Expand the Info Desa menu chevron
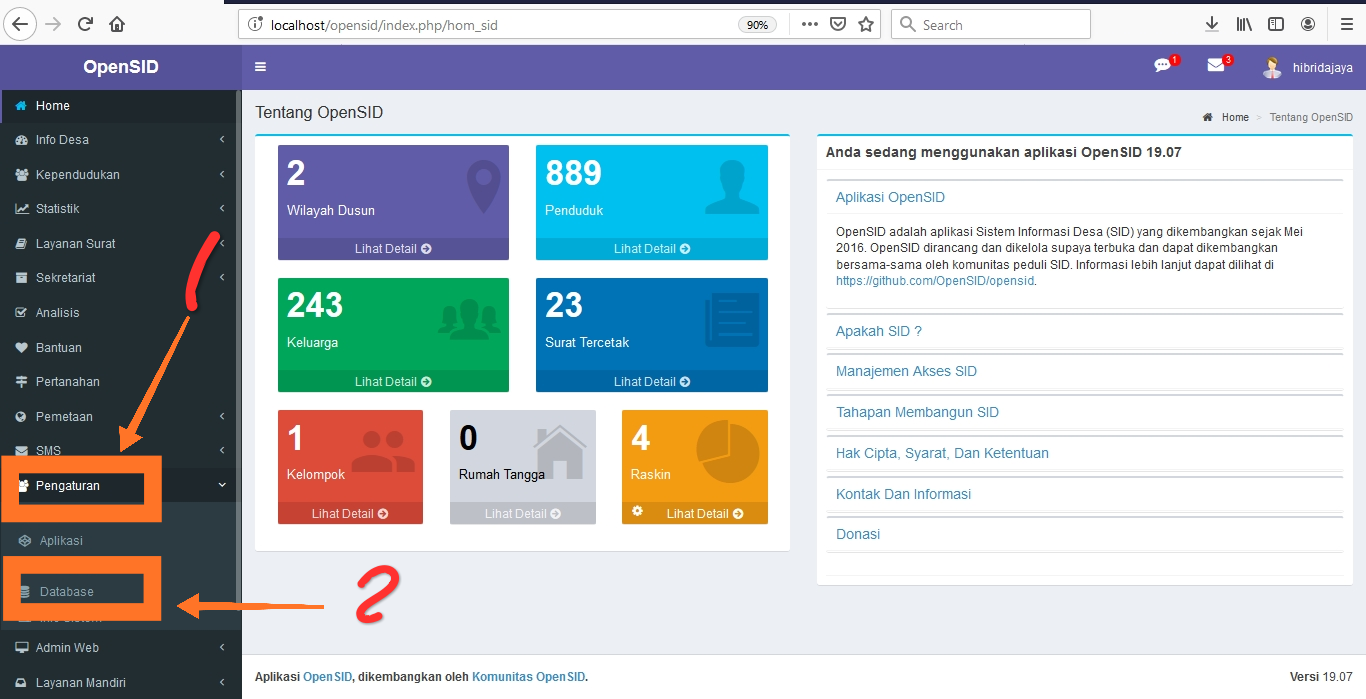The height and width of the screenshot is (699, 1366). click(222, 140)
